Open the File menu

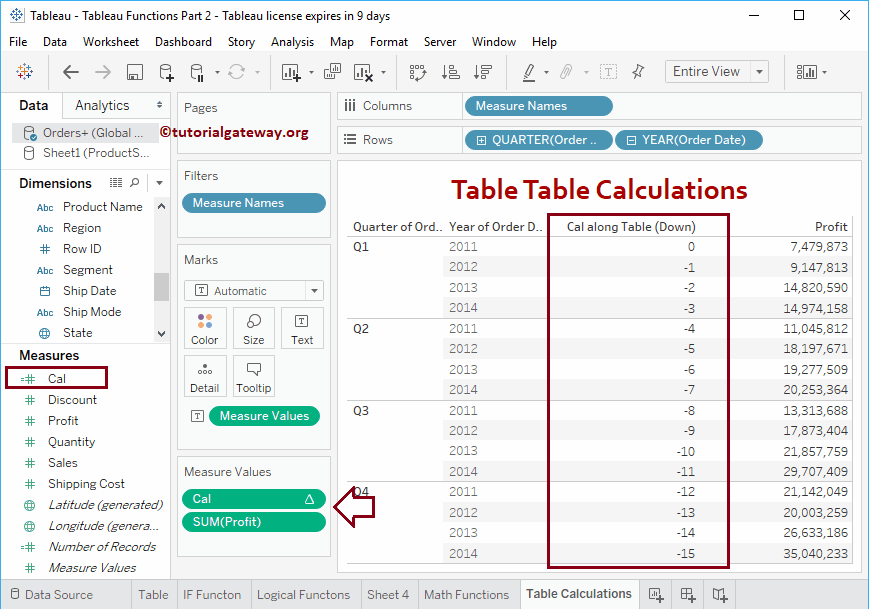point(18,42)
